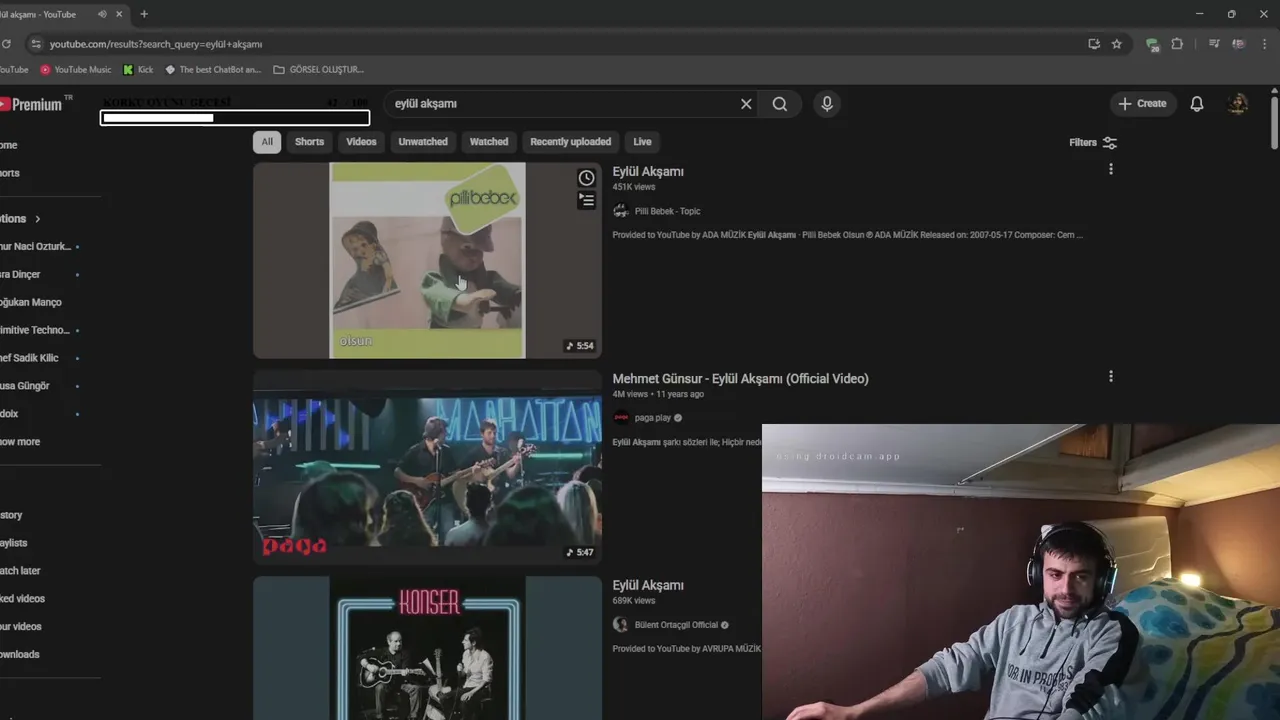Screen dimensions: 1280x720
Task: Open the Bülent Ortaçgil Official channel name
Action: pos(676,625)
